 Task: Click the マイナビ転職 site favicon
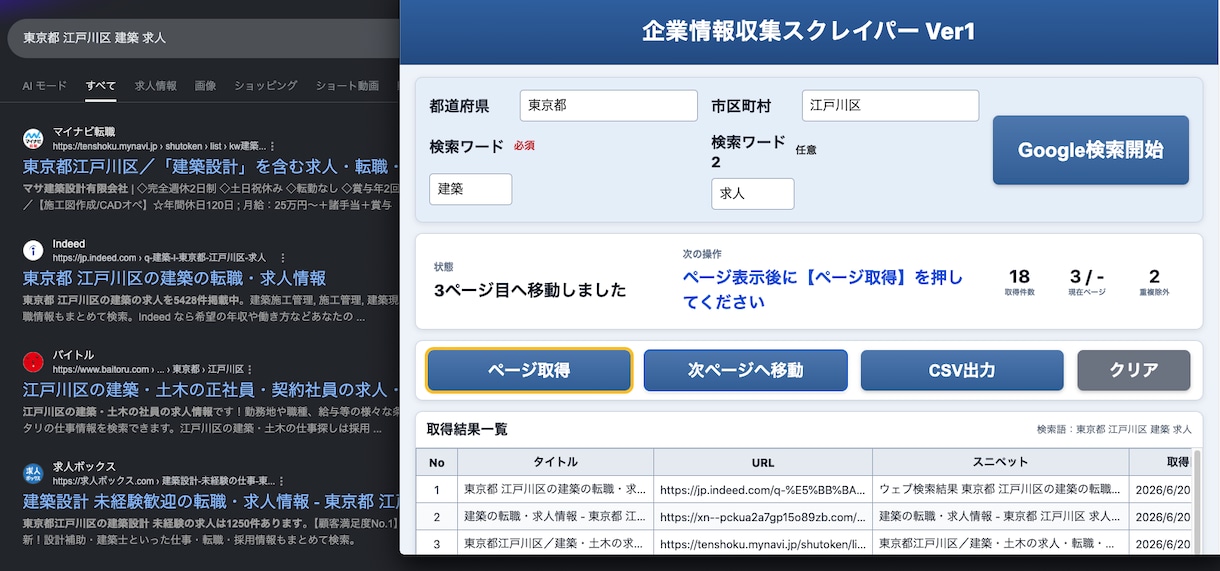(x=33, y=138)
